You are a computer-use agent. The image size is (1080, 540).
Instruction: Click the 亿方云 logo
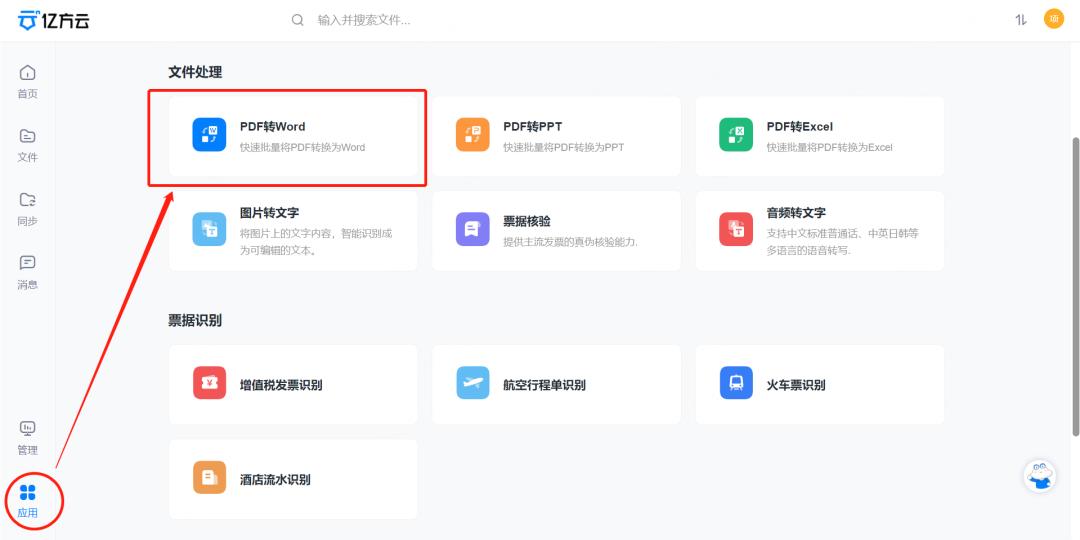coord(54,21)
